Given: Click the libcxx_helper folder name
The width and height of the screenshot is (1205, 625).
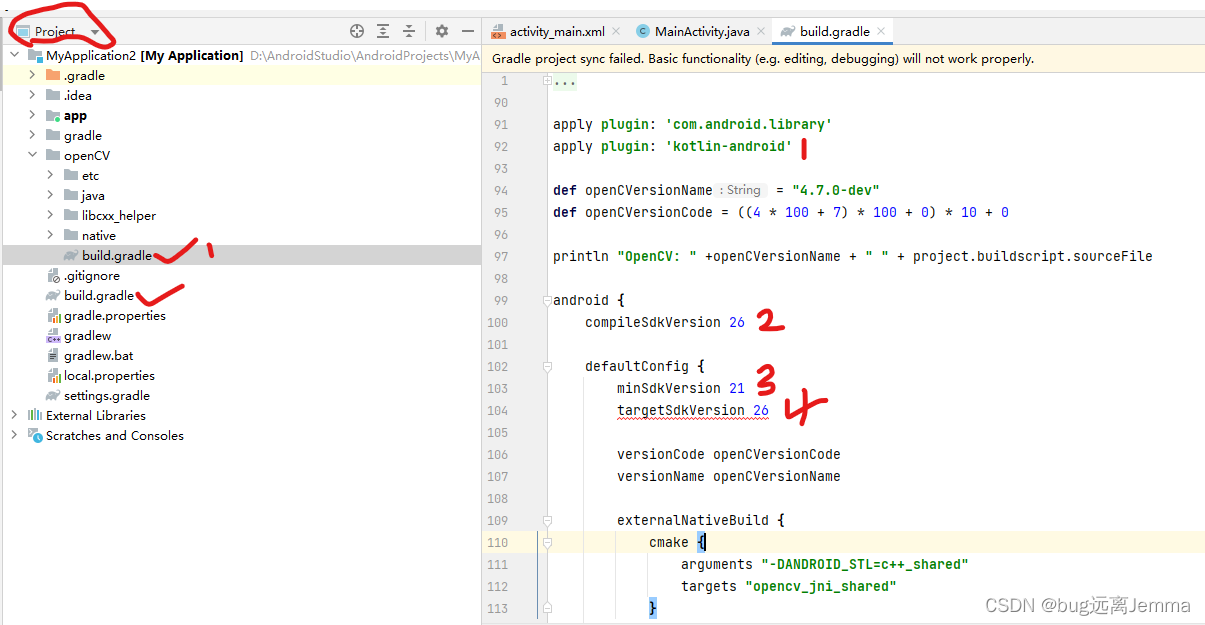Looking at the screenshot, I should click(119, 216).
